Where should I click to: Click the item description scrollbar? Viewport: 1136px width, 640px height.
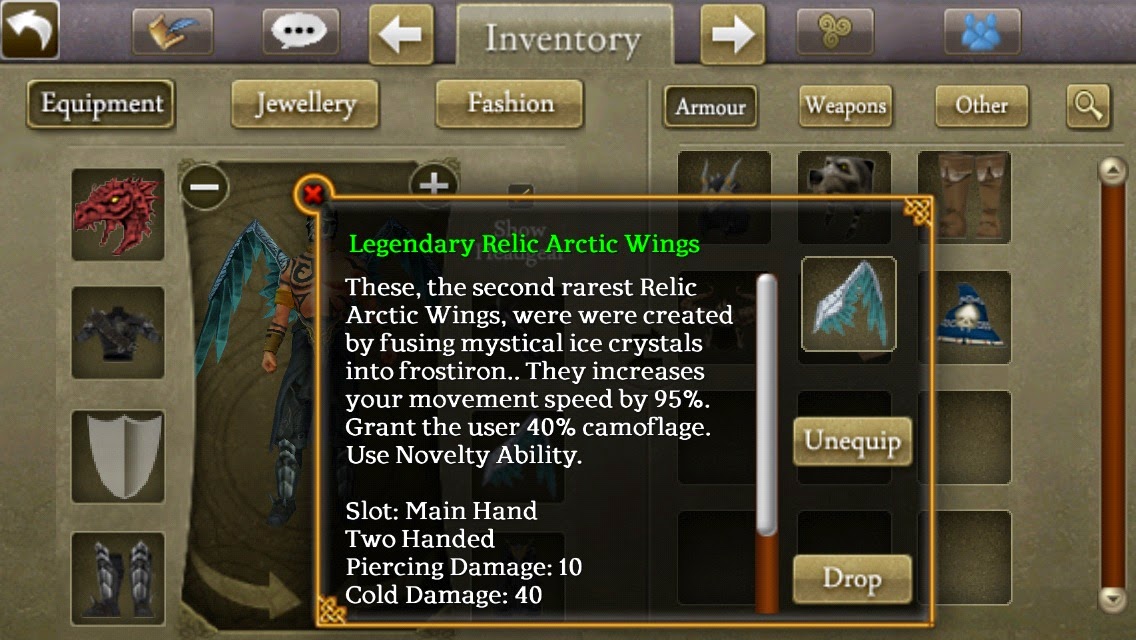767,444
